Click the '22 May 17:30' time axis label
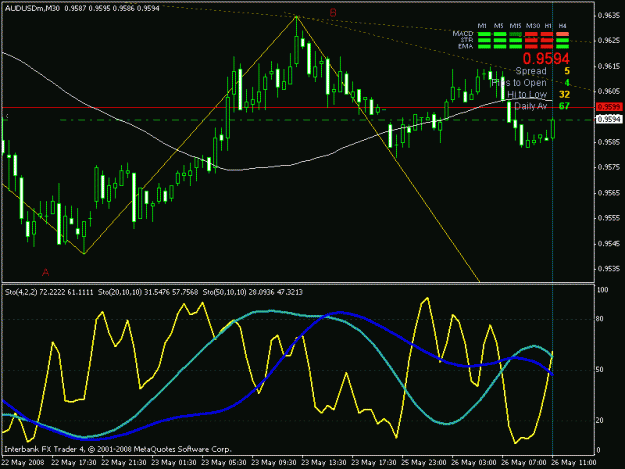Image resolution: width=625 pixels, height=469 pixels. (74, 463)
